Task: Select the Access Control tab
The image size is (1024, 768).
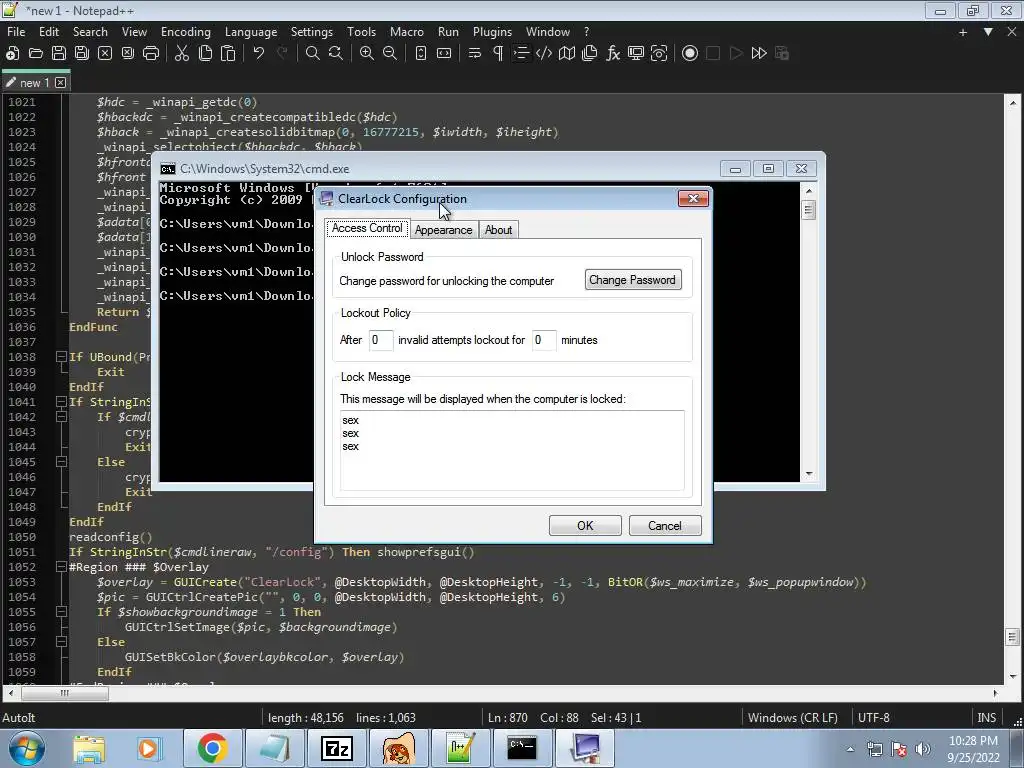Action: [x=367, y=228]
